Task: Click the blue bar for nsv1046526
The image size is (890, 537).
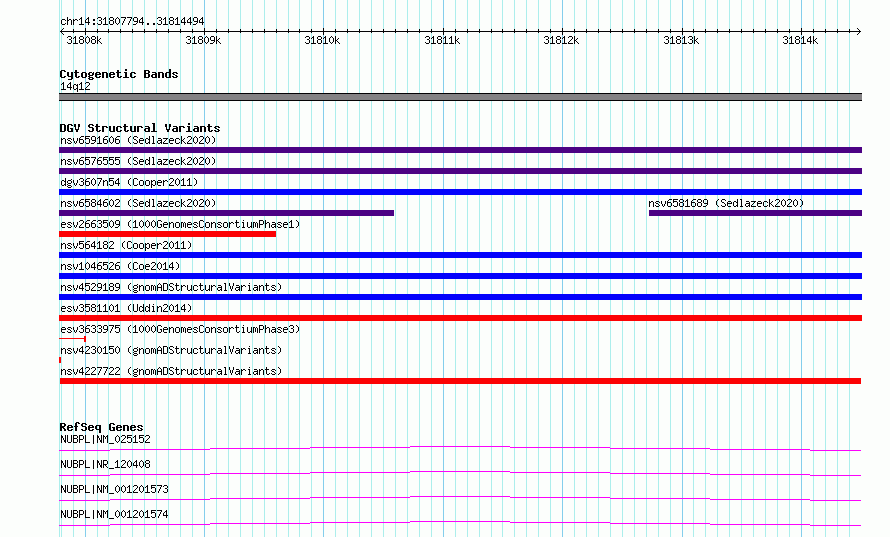Action: (x=460, y=276)
